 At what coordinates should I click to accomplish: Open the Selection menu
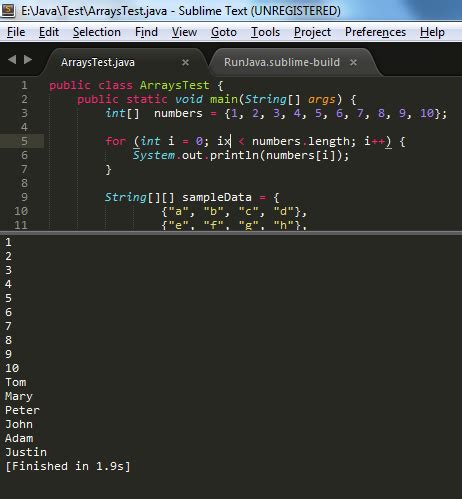(97, 32)
